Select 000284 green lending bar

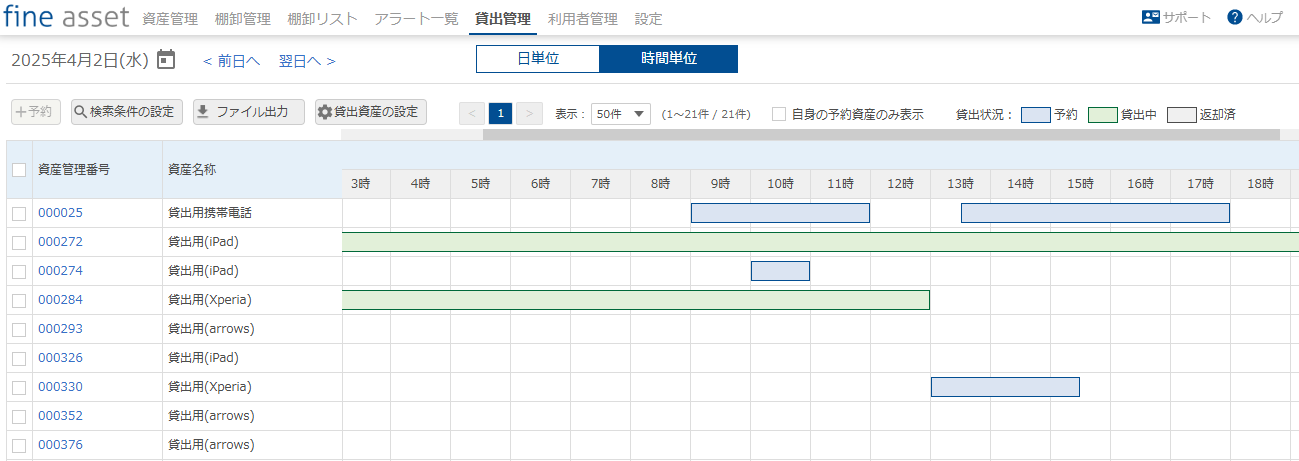[x=636, y=300]
